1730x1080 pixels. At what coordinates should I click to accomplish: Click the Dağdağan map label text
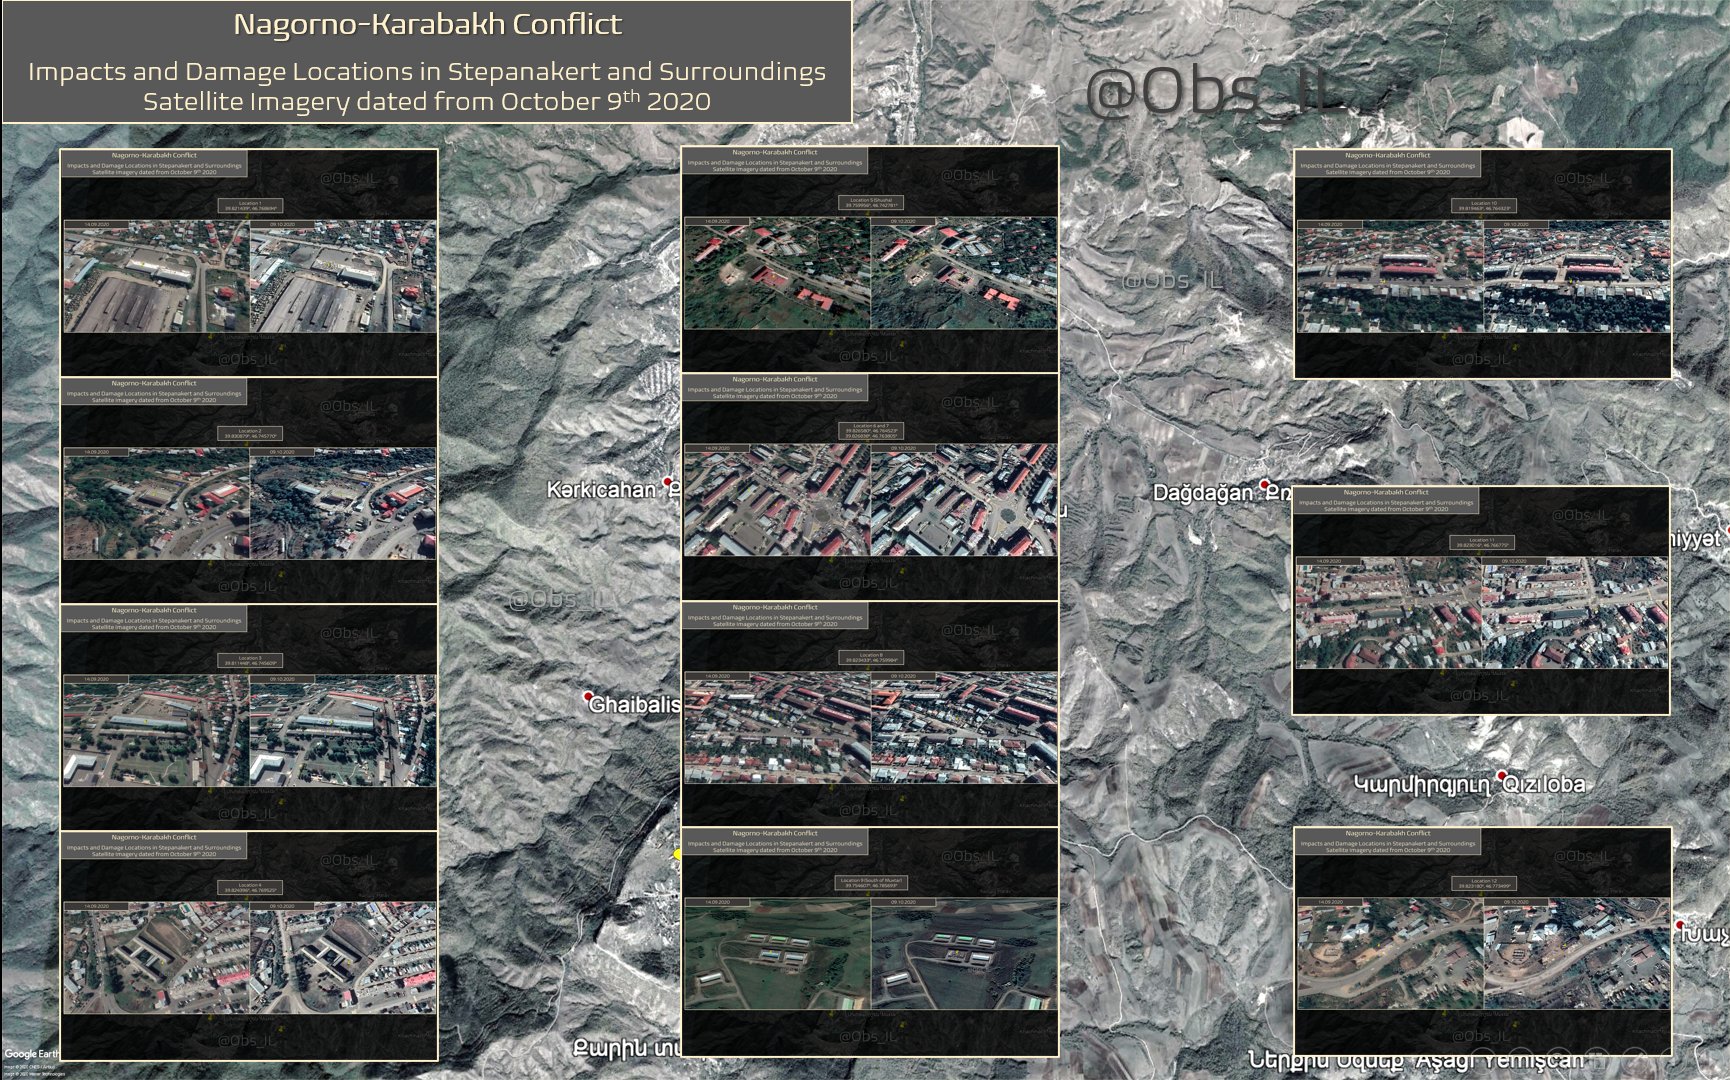(1203, 493)
